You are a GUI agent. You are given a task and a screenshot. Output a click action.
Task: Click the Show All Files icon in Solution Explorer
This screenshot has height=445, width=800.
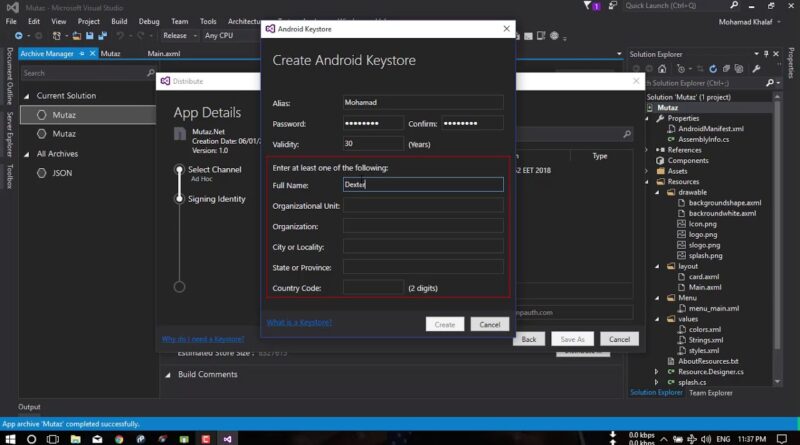pos(739,69)
